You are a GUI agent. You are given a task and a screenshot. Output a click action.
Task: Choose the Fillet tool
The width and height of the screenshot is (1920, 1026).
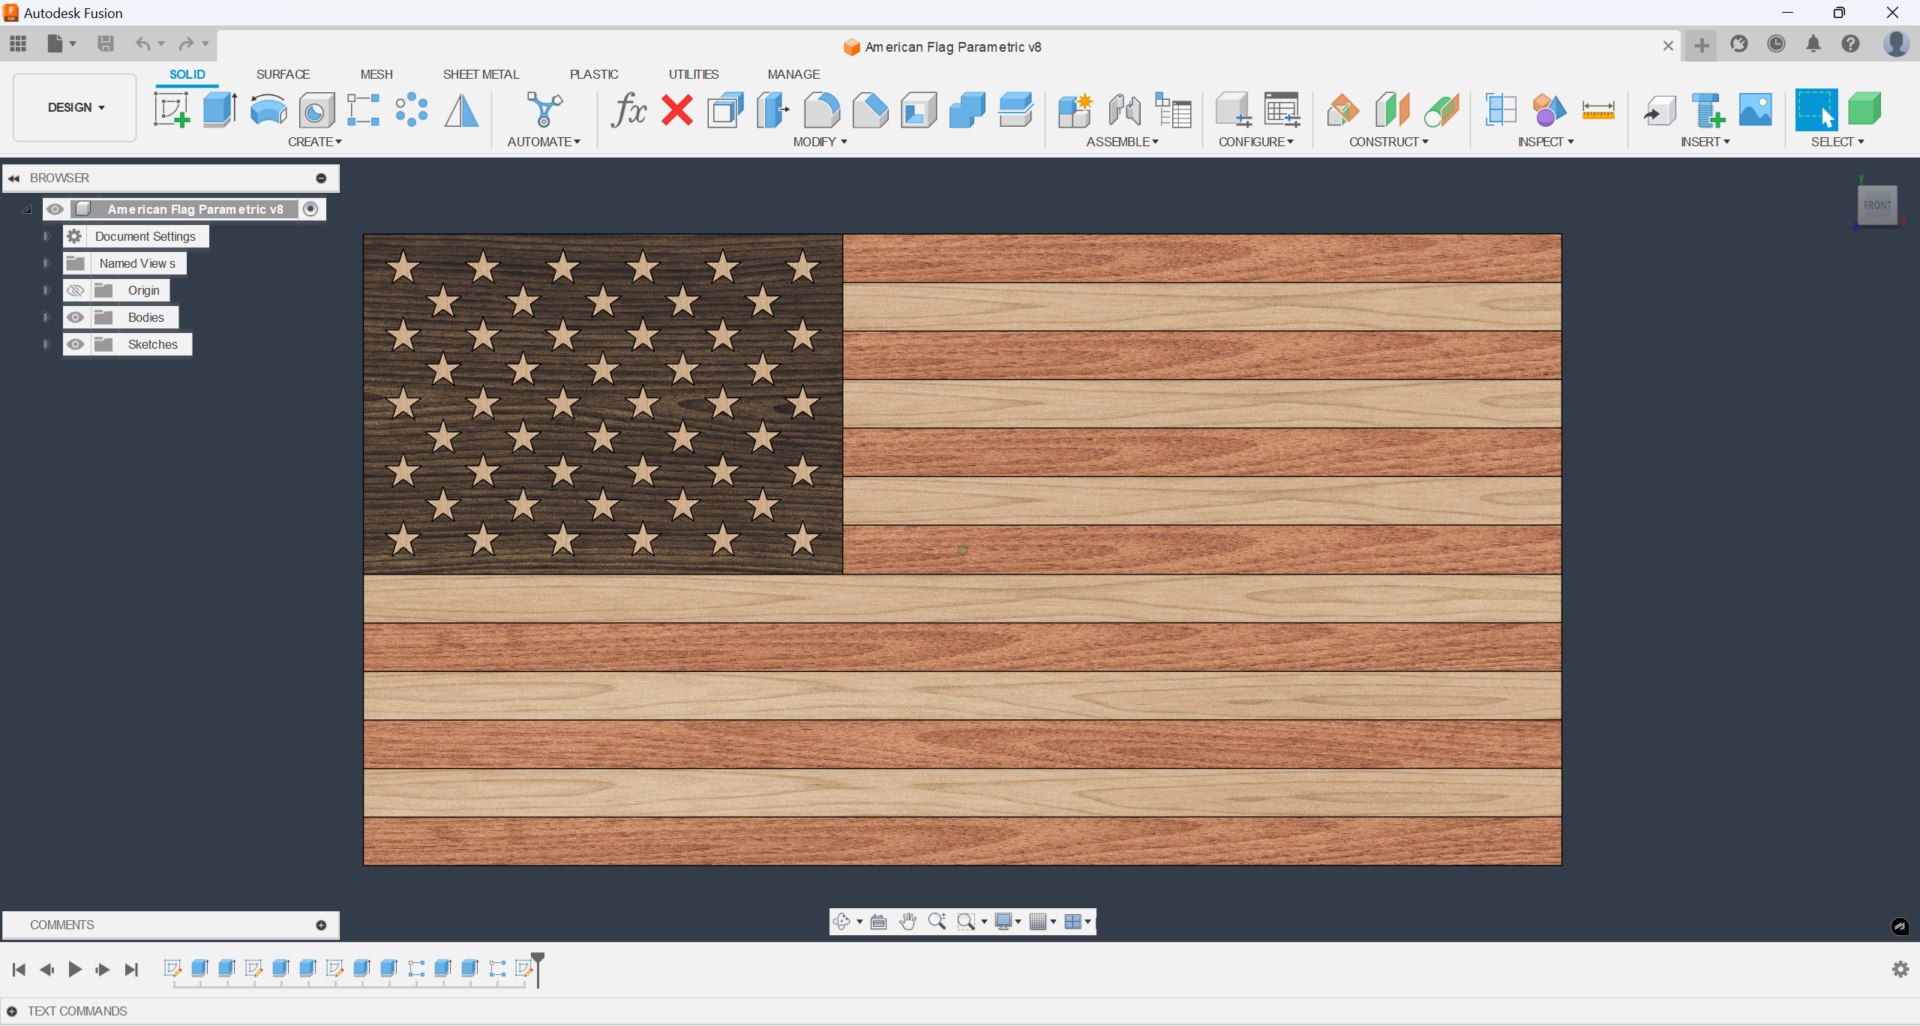coord(822,109)
